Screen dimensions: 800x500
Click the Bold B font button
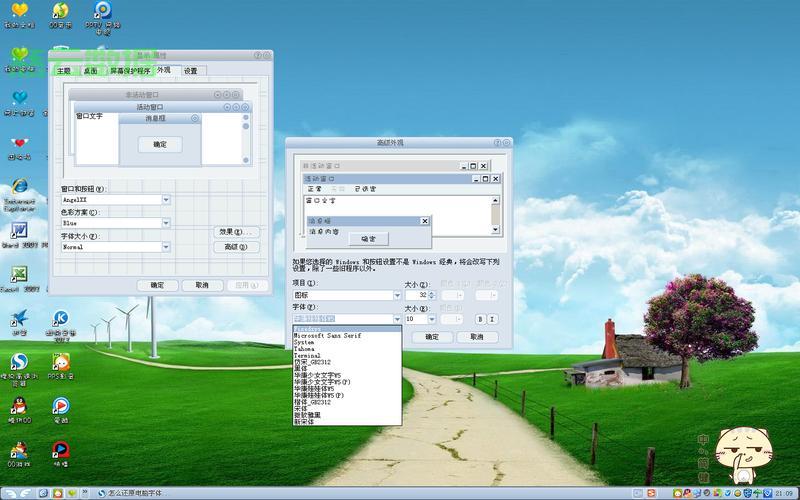(479, 319)
